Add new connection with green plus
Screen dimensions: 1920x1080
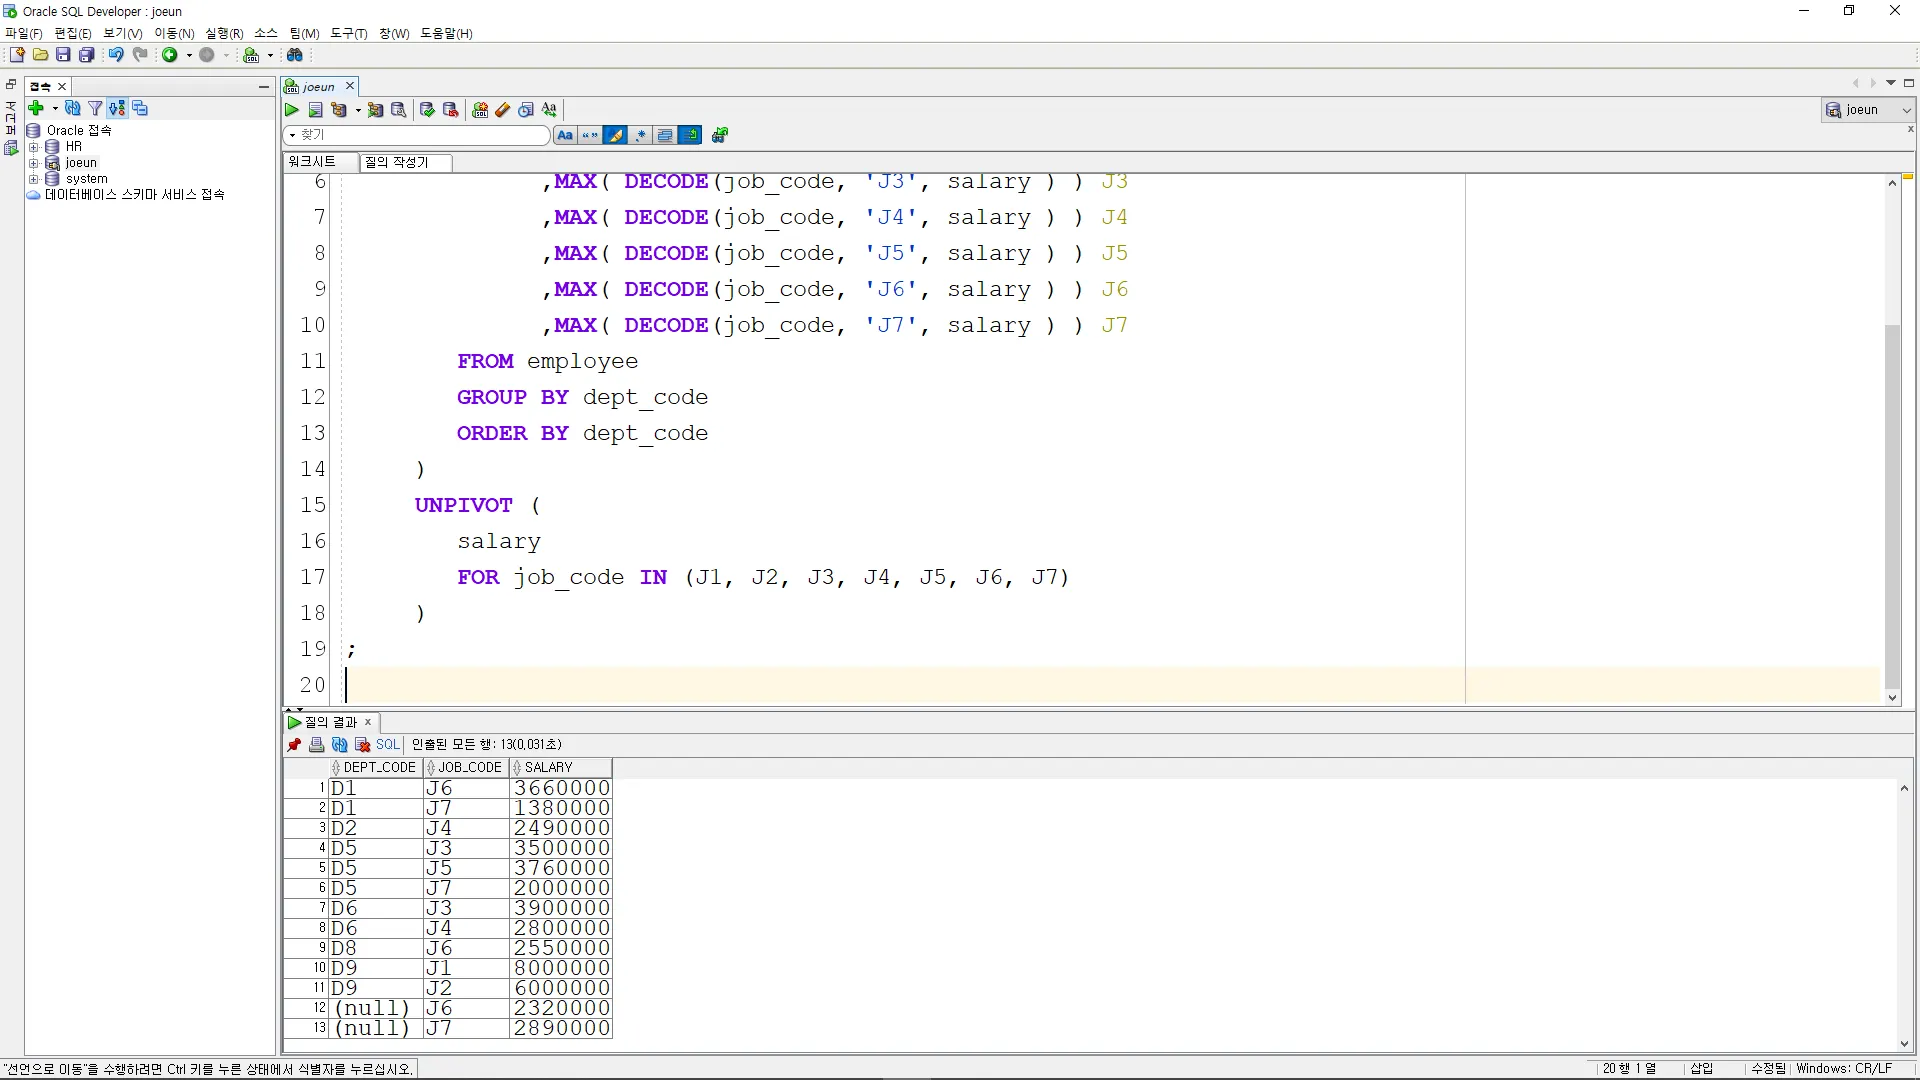tap(36, 108)
